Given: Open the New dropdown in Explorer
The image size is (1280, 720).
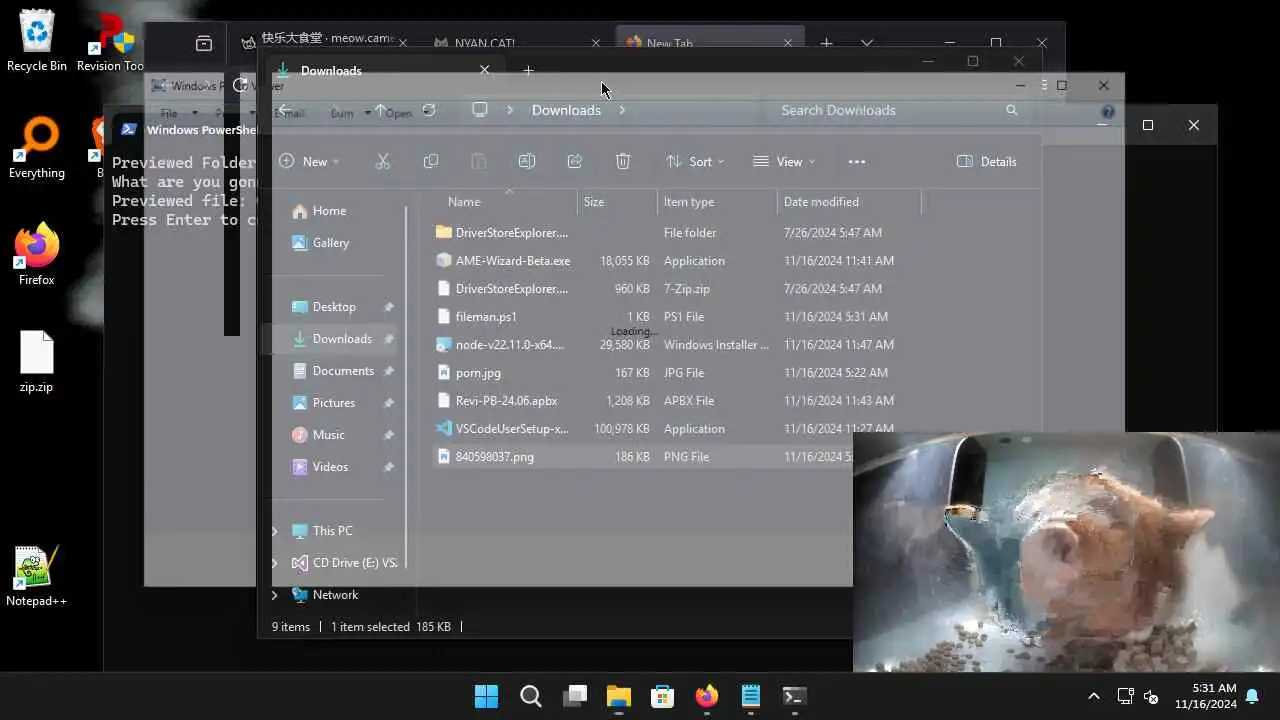Looking at the screenshot, I should pos(309,161).
